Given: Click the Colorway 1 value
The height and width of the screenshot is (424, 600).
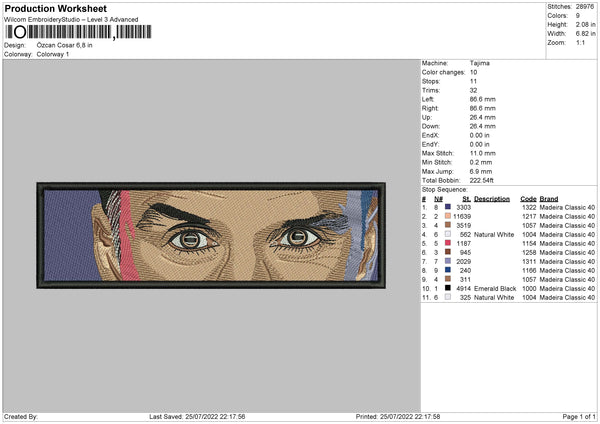Looking at the screenshot, I should click(x=53, y=54).
